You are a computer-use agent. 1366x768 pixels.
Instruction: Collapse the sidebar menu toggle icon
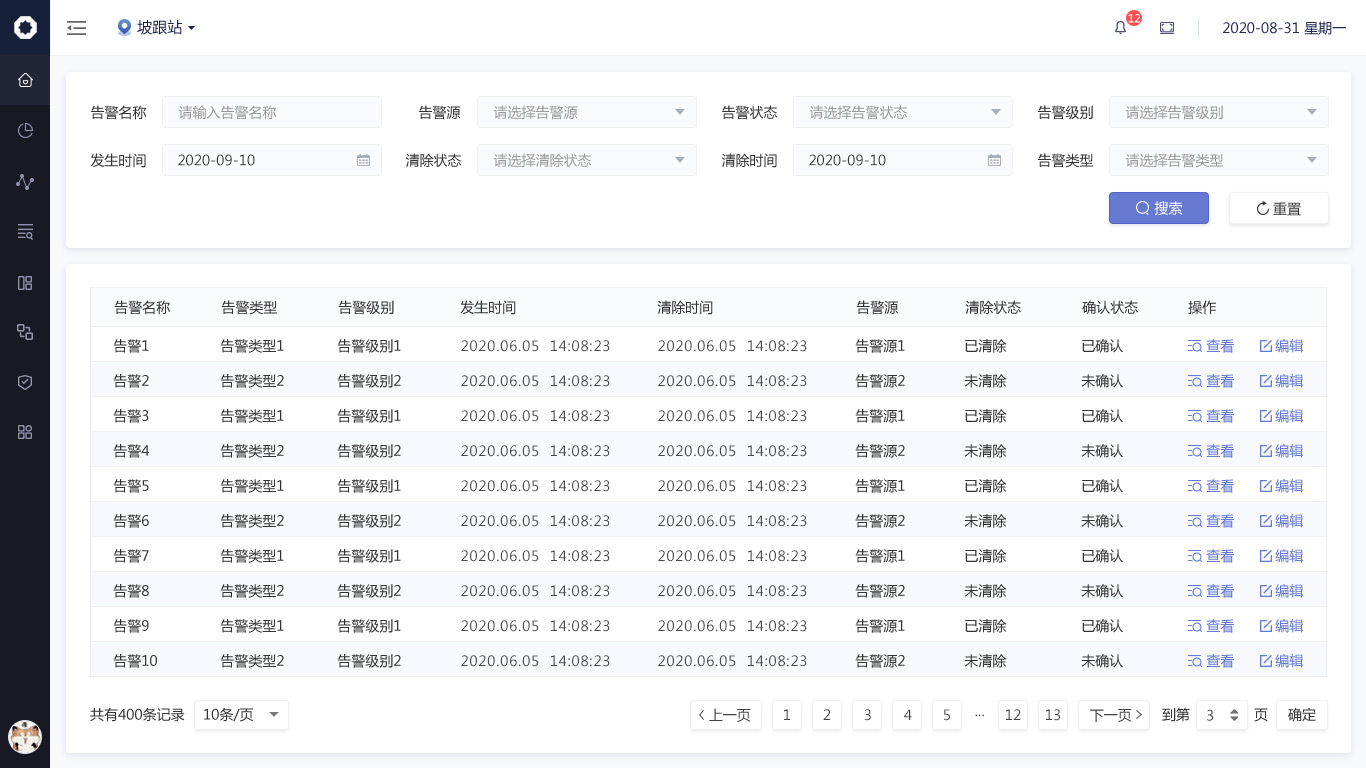click(77, 28)
